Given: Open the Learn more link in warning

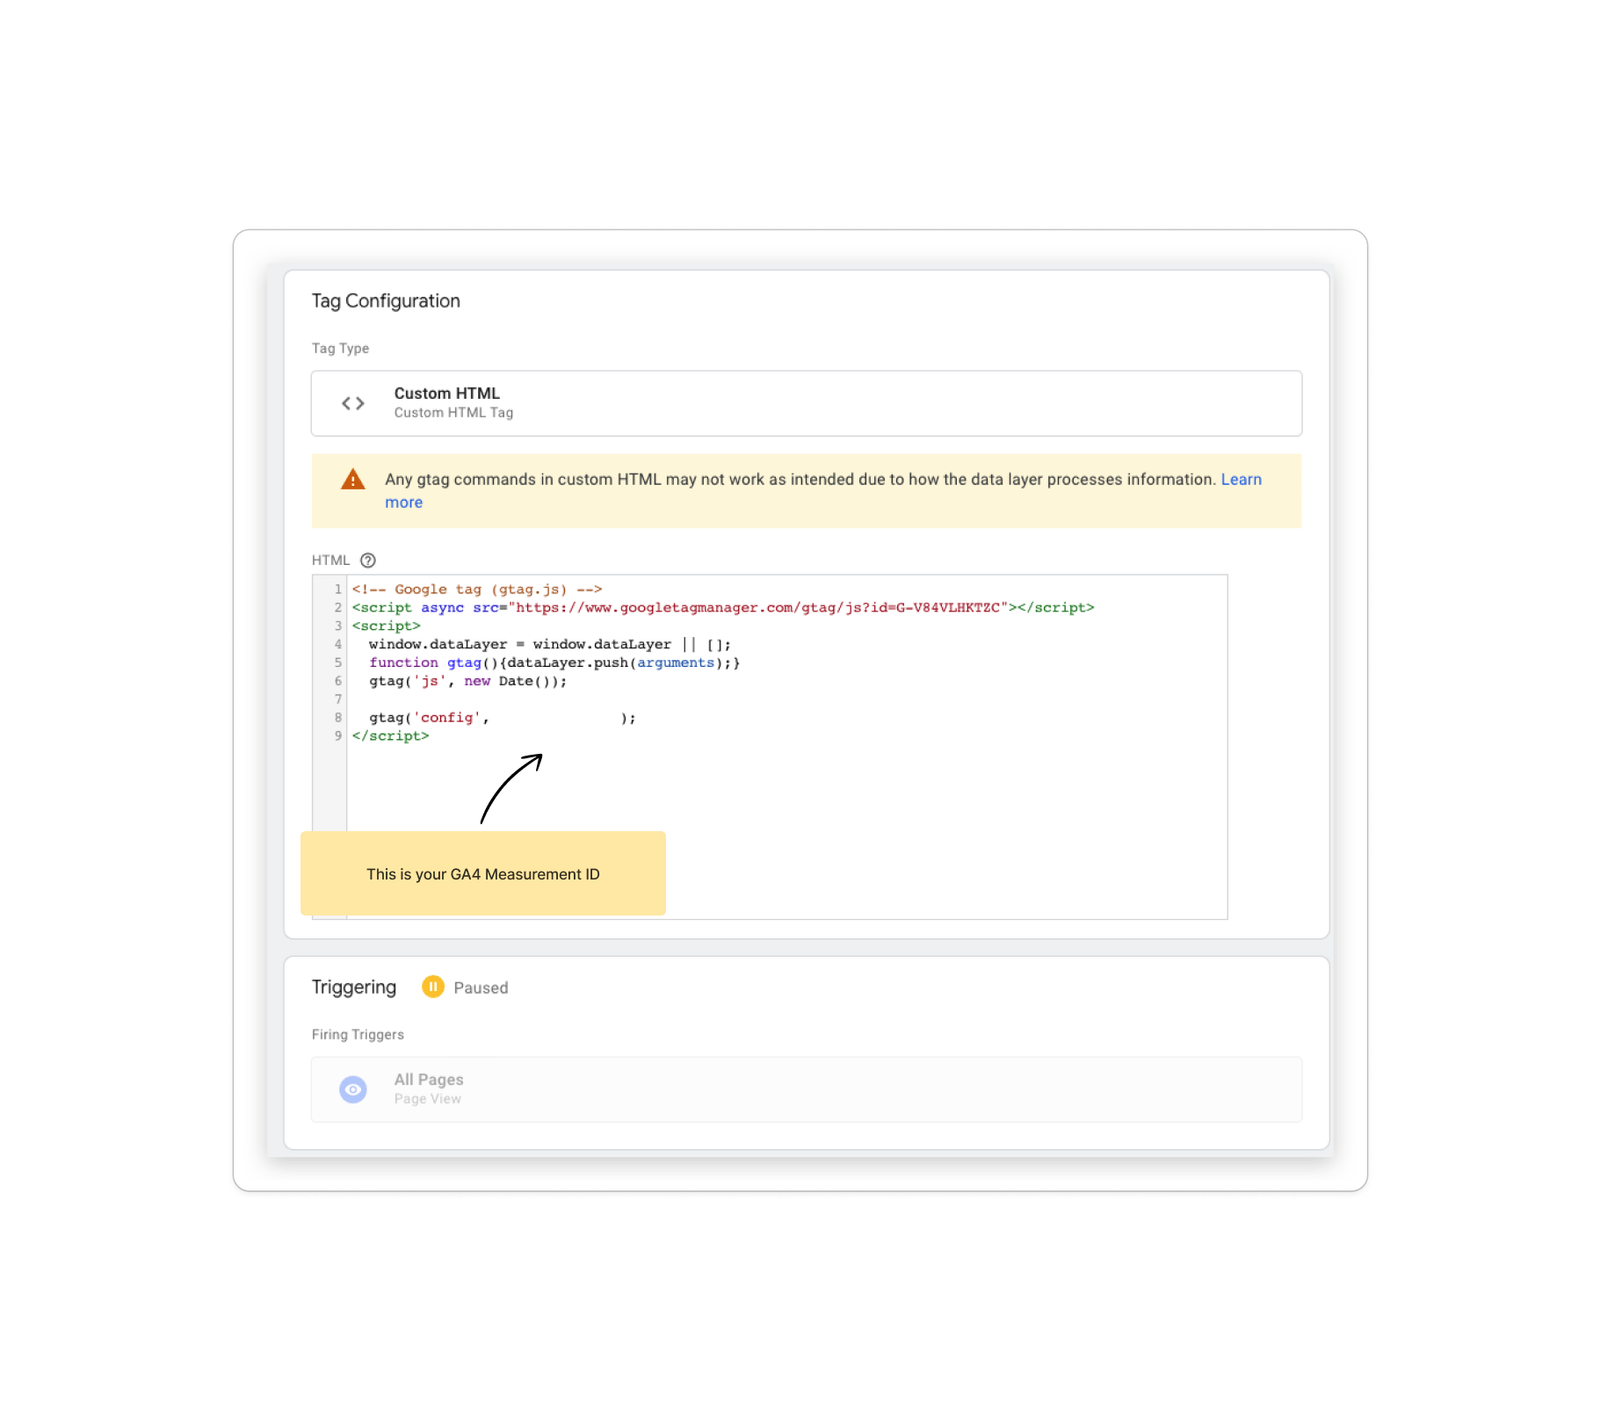Looking at the screenshot, I should (1241, 480).
